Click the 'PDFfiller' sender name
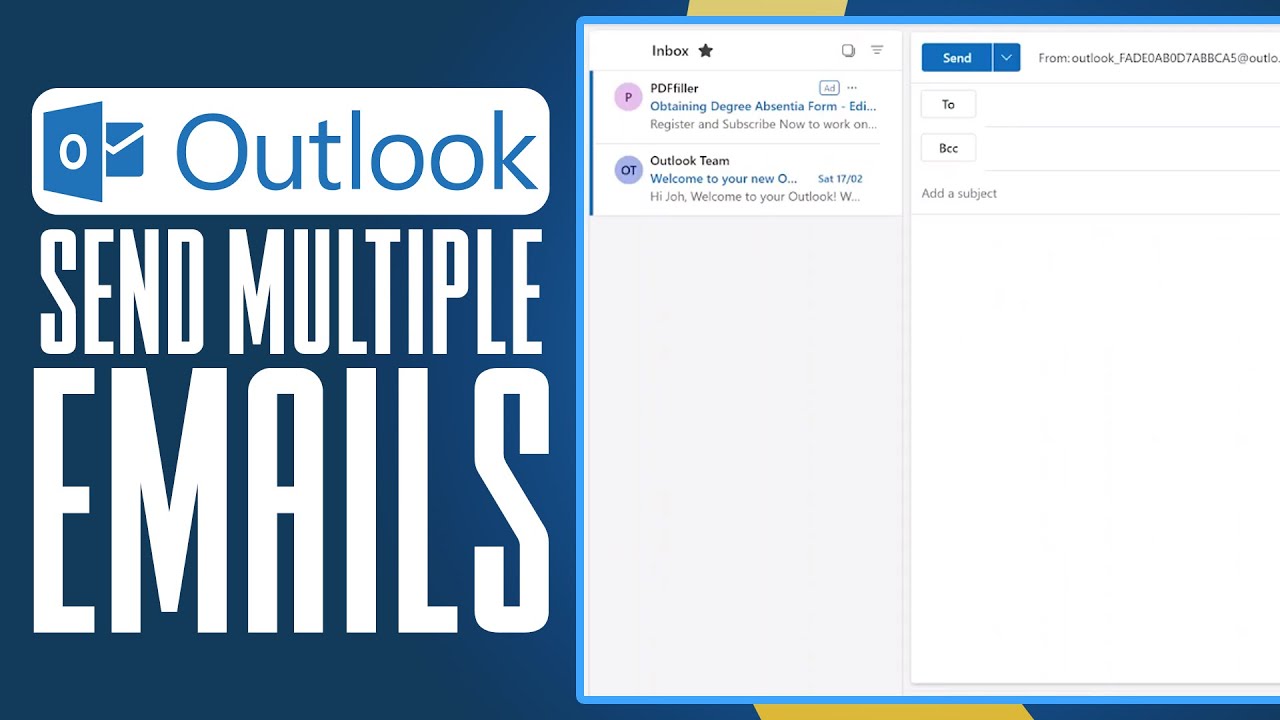 [x=674, y=88]
